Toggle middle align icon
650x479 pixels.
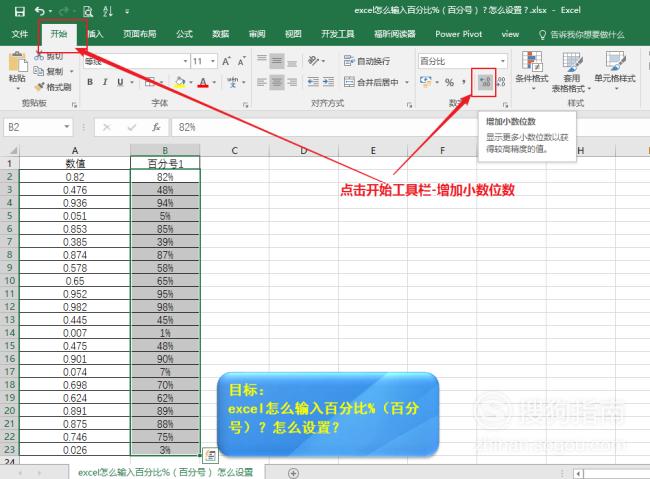pos(277,61)
